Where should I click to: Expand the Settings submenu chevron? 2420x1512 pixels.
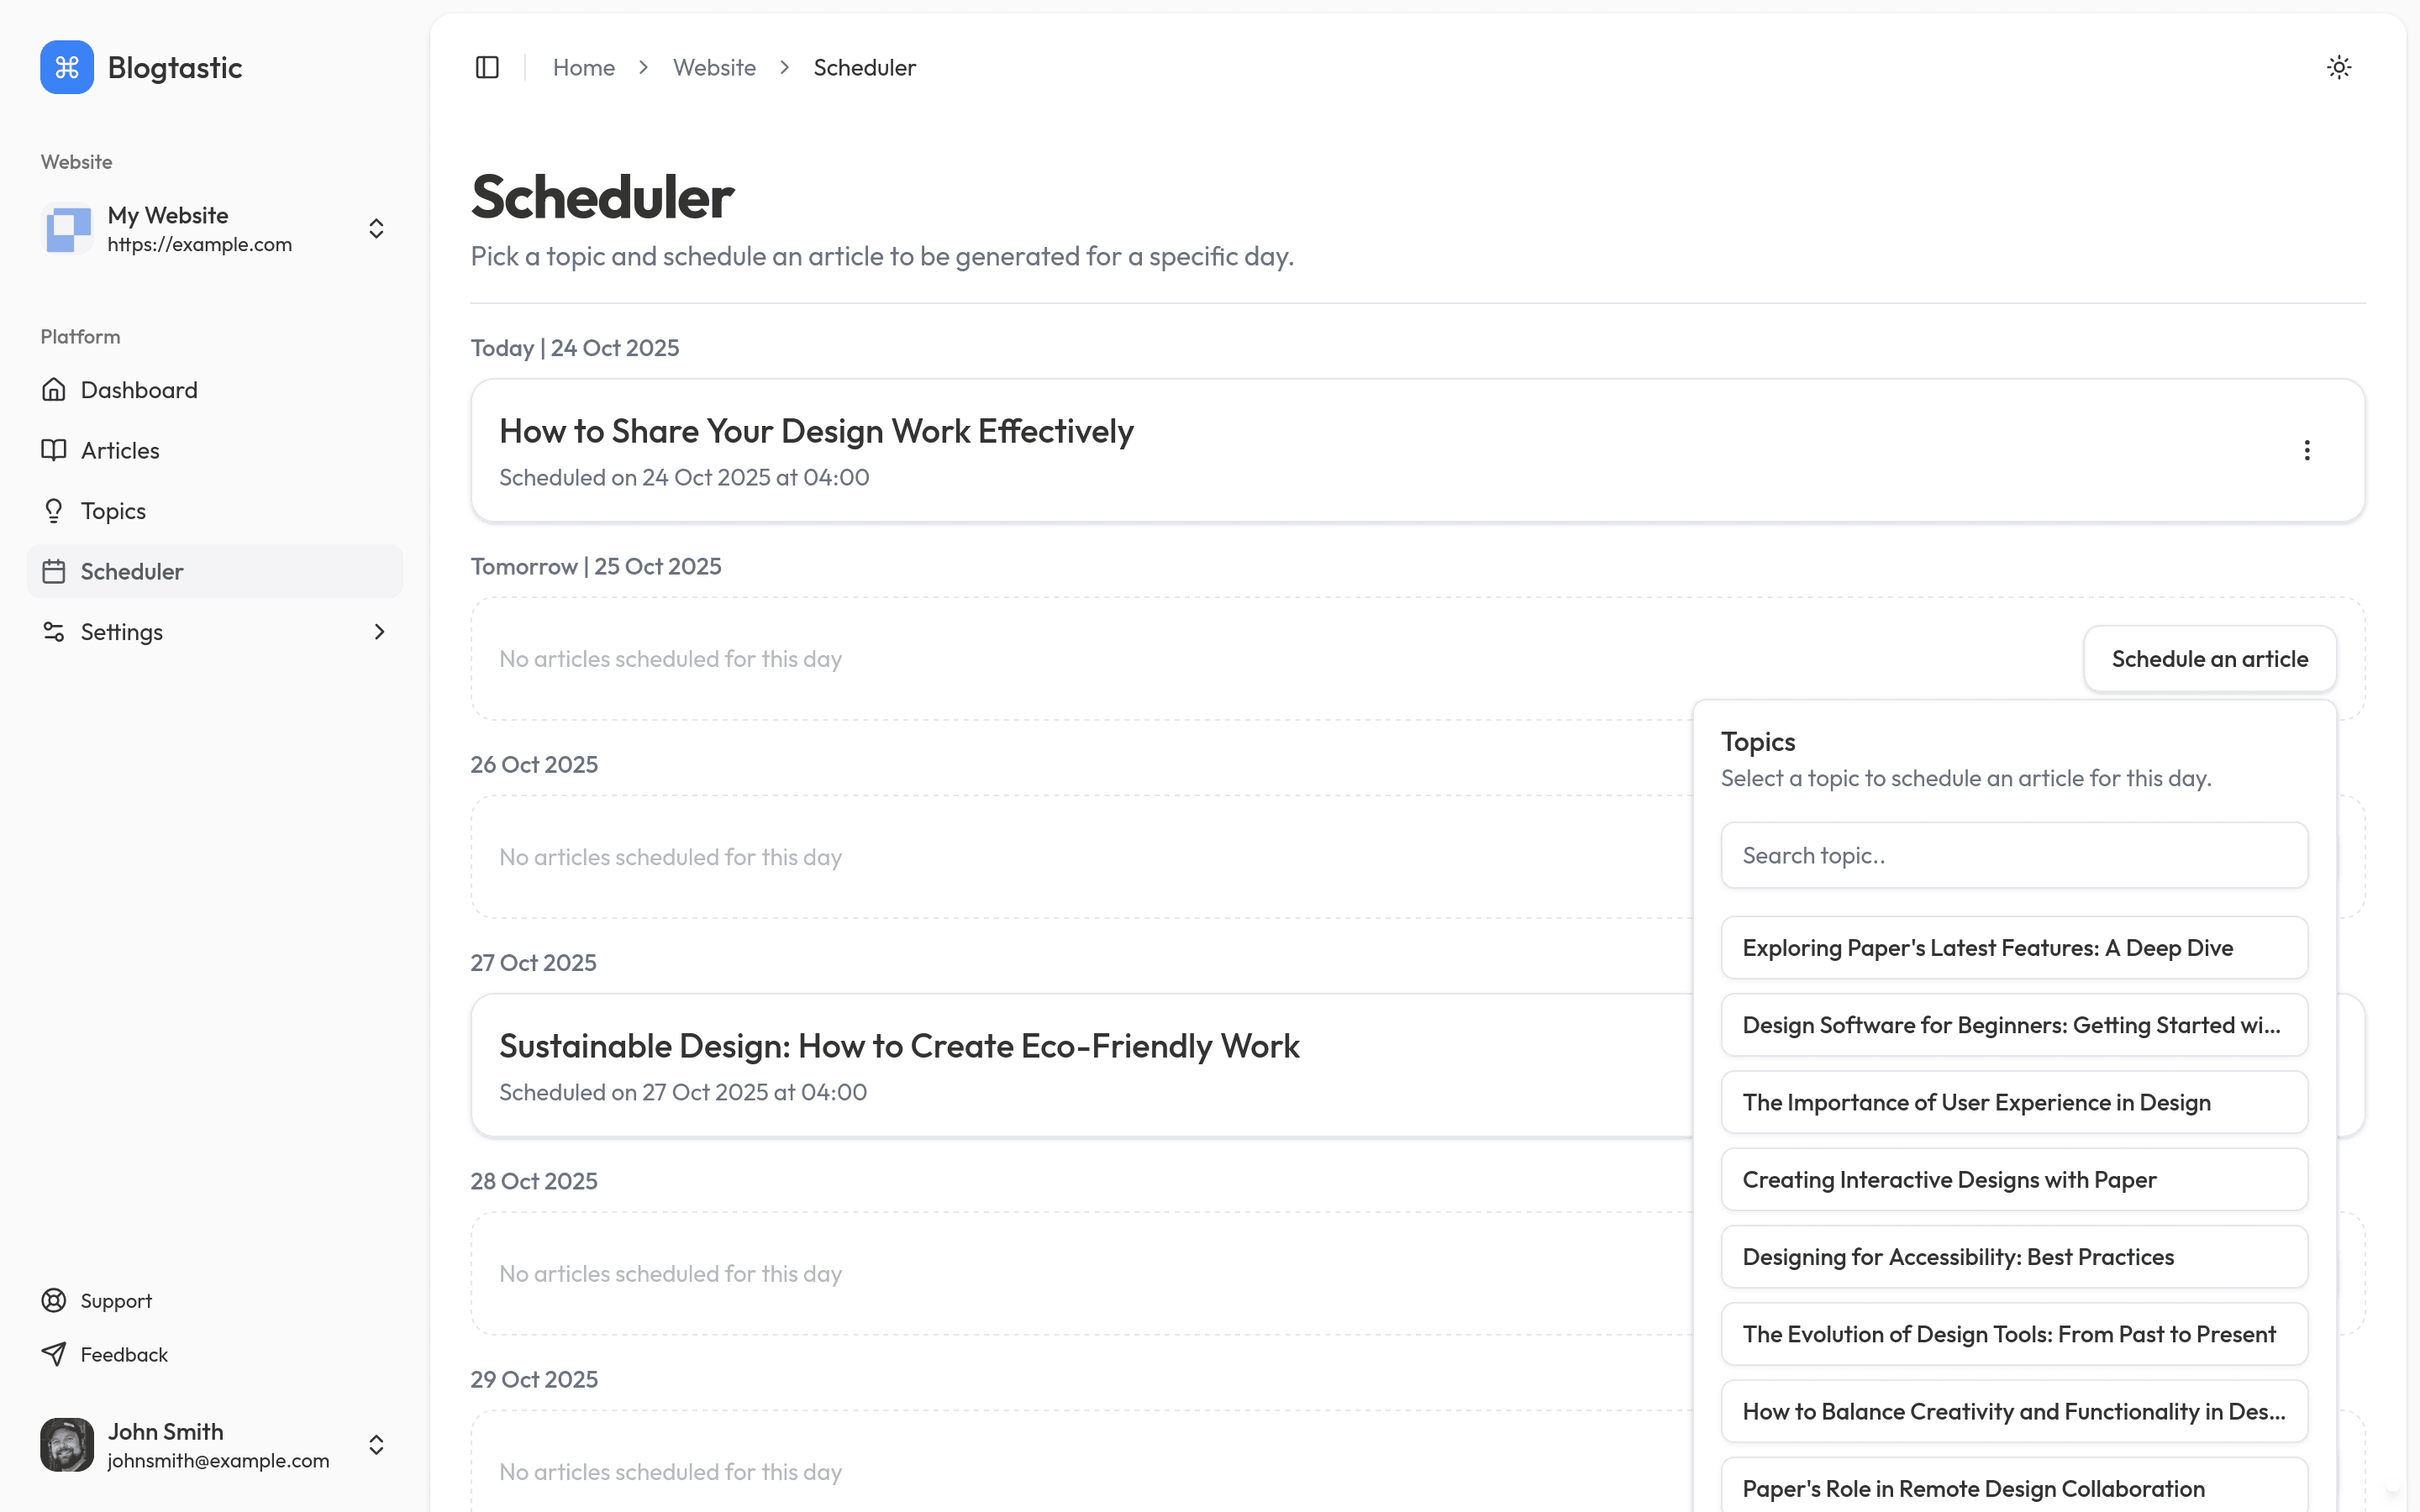[379, 632]
